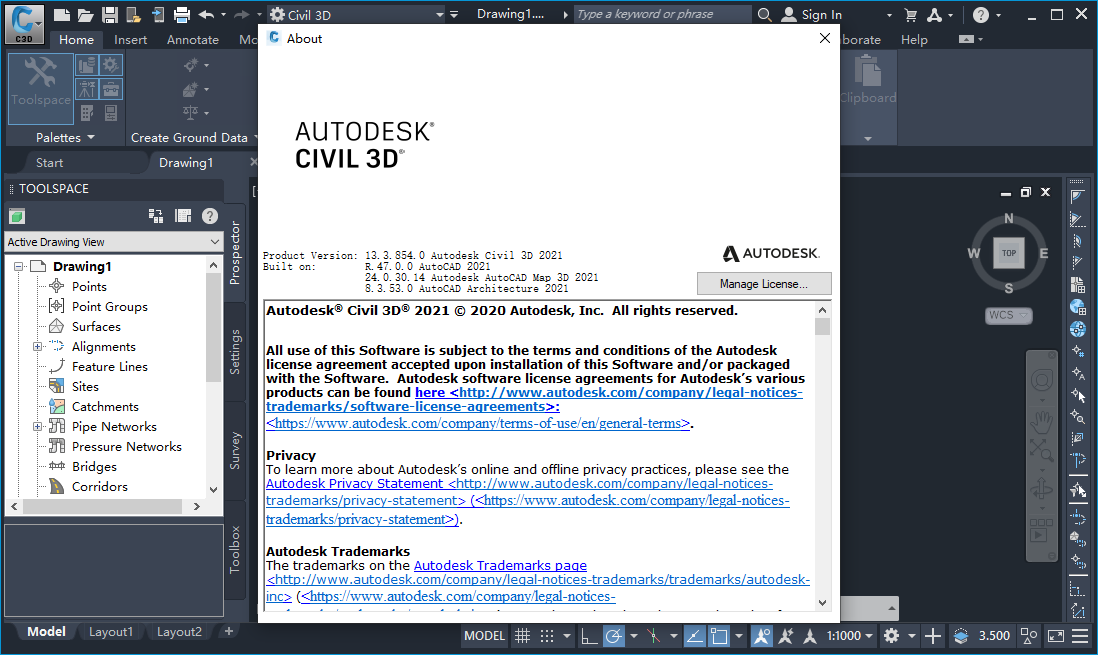Toggle grid display in the status bar

tap(521, 635)
